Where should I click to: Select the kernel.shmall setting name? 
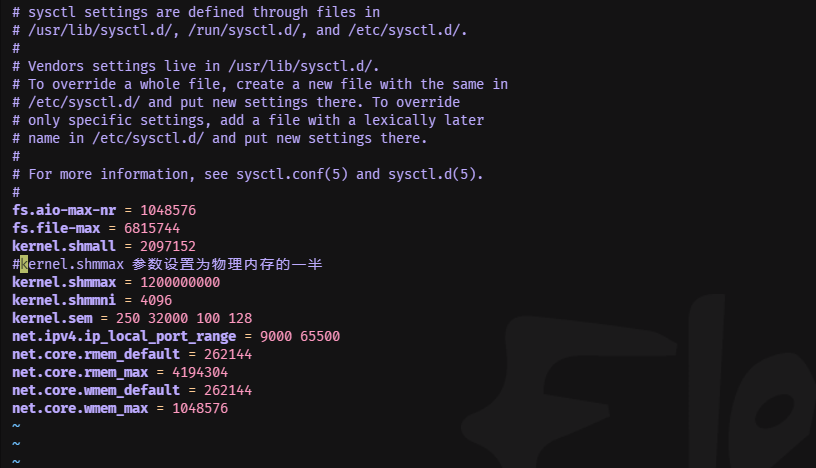click(64, 246)
